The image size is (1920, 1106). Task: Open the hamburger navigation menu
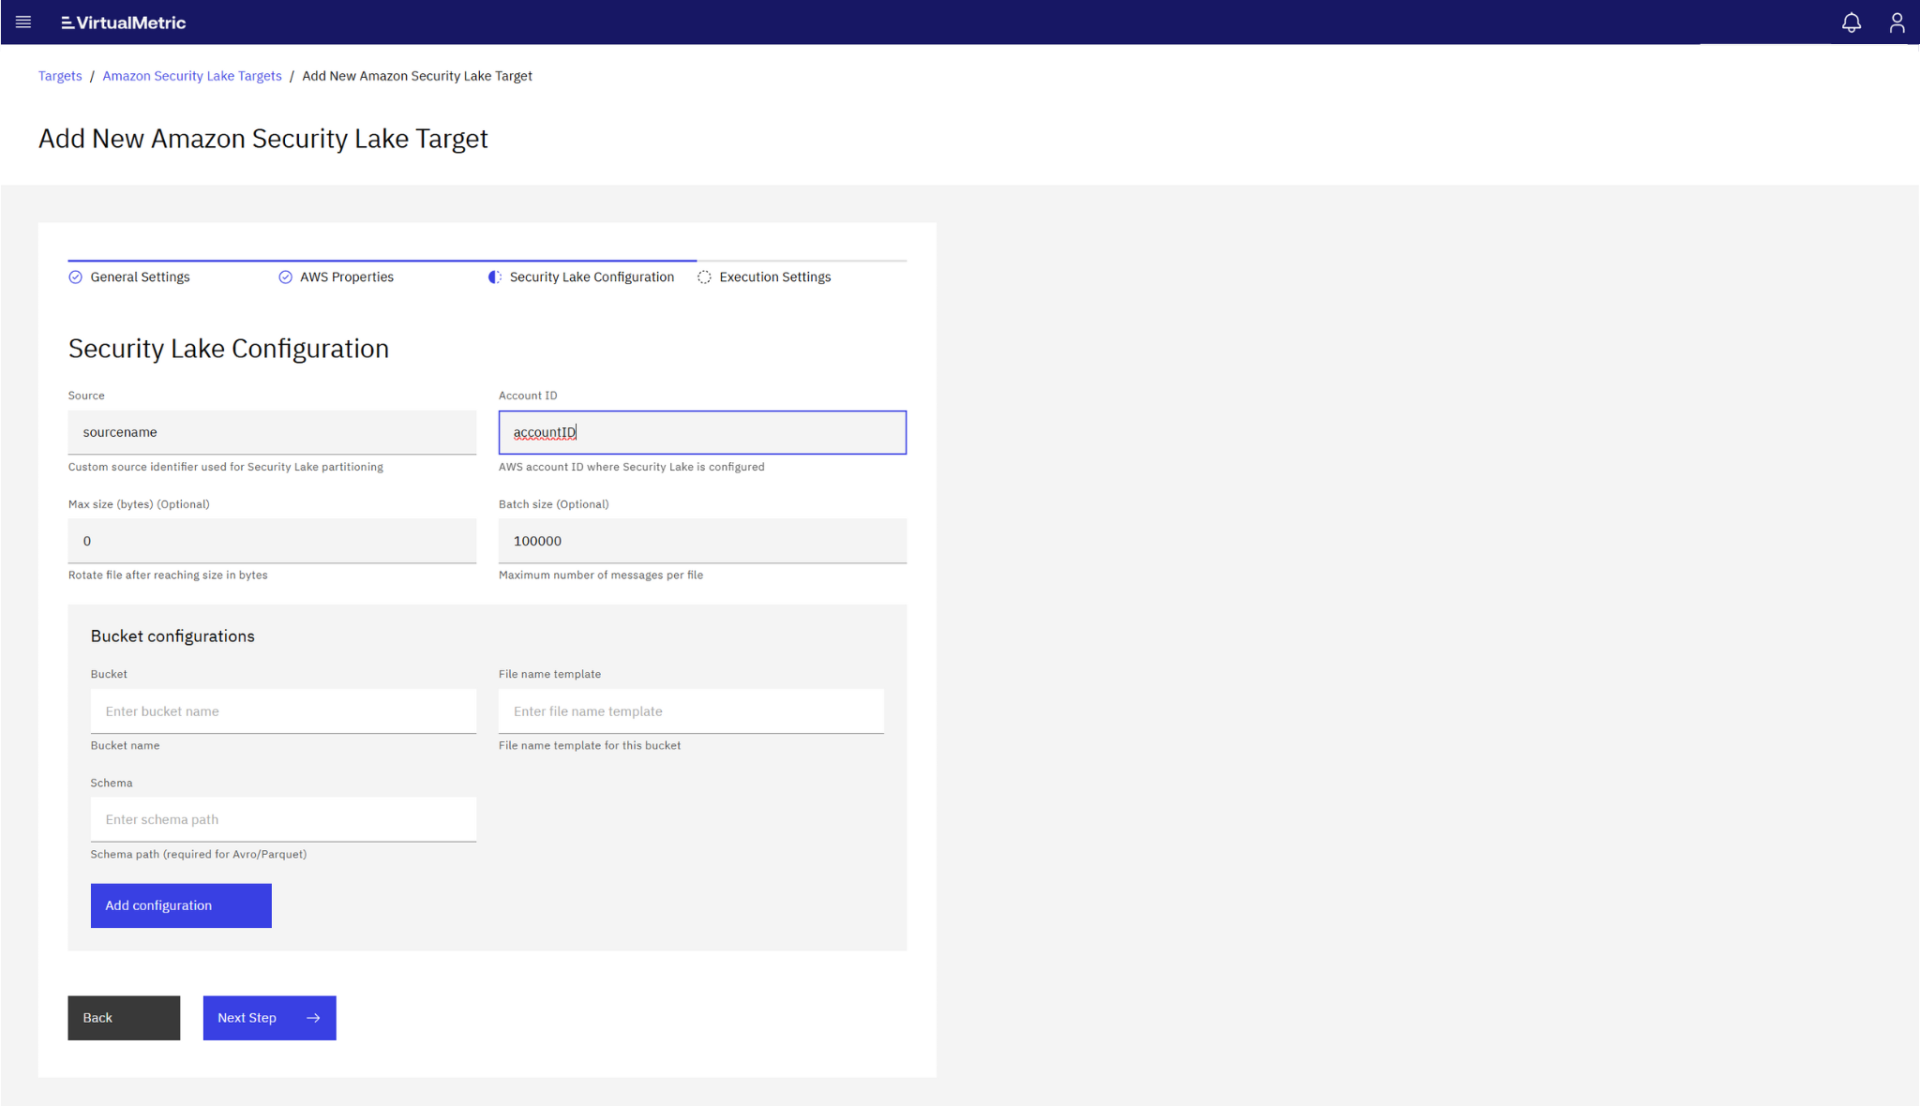point(22,22)
